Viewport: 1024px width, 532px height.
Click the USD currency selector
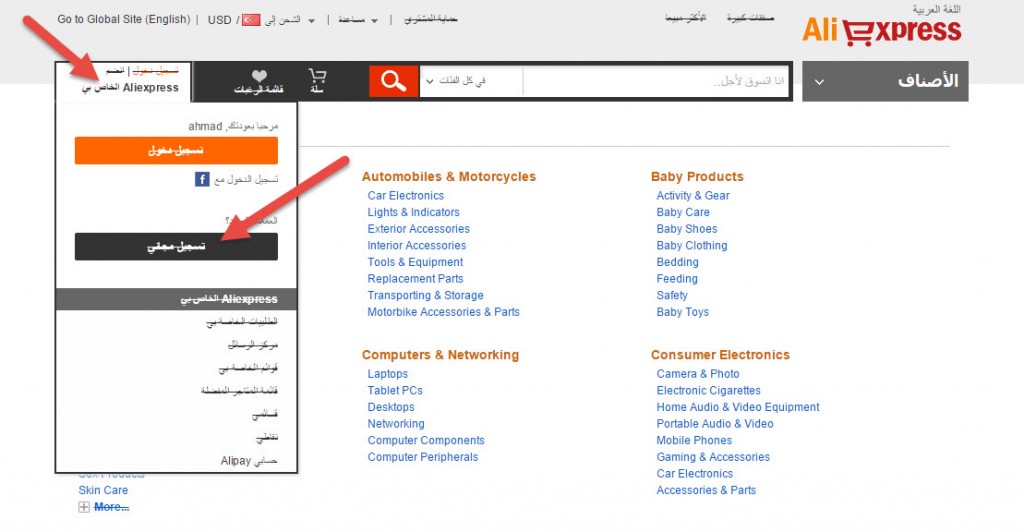(219, 20)
